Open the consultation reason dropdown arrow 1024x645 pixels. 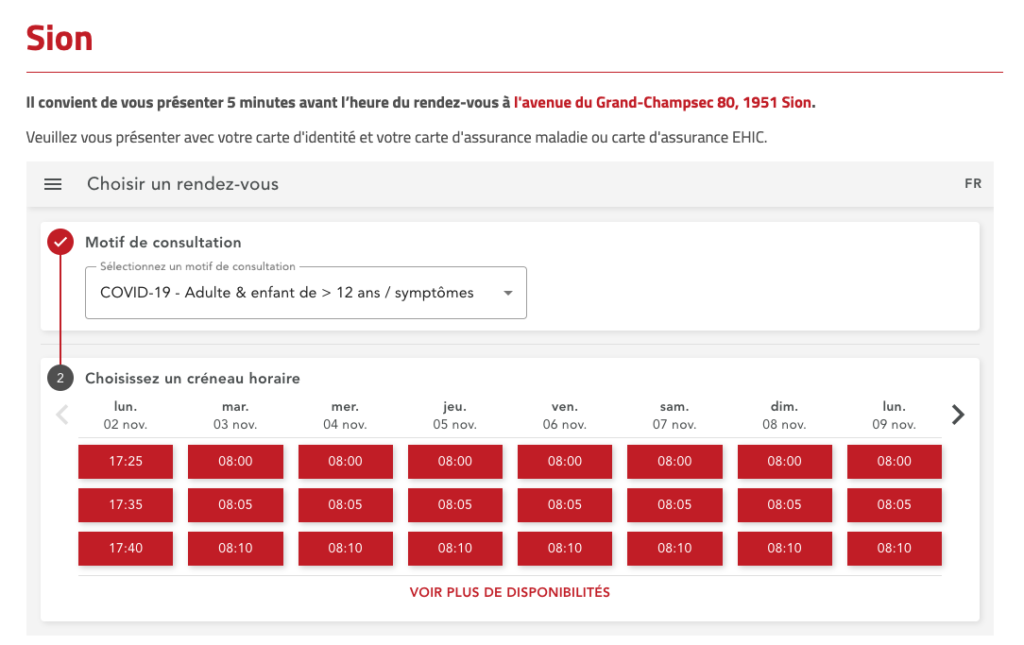(508, 293)
